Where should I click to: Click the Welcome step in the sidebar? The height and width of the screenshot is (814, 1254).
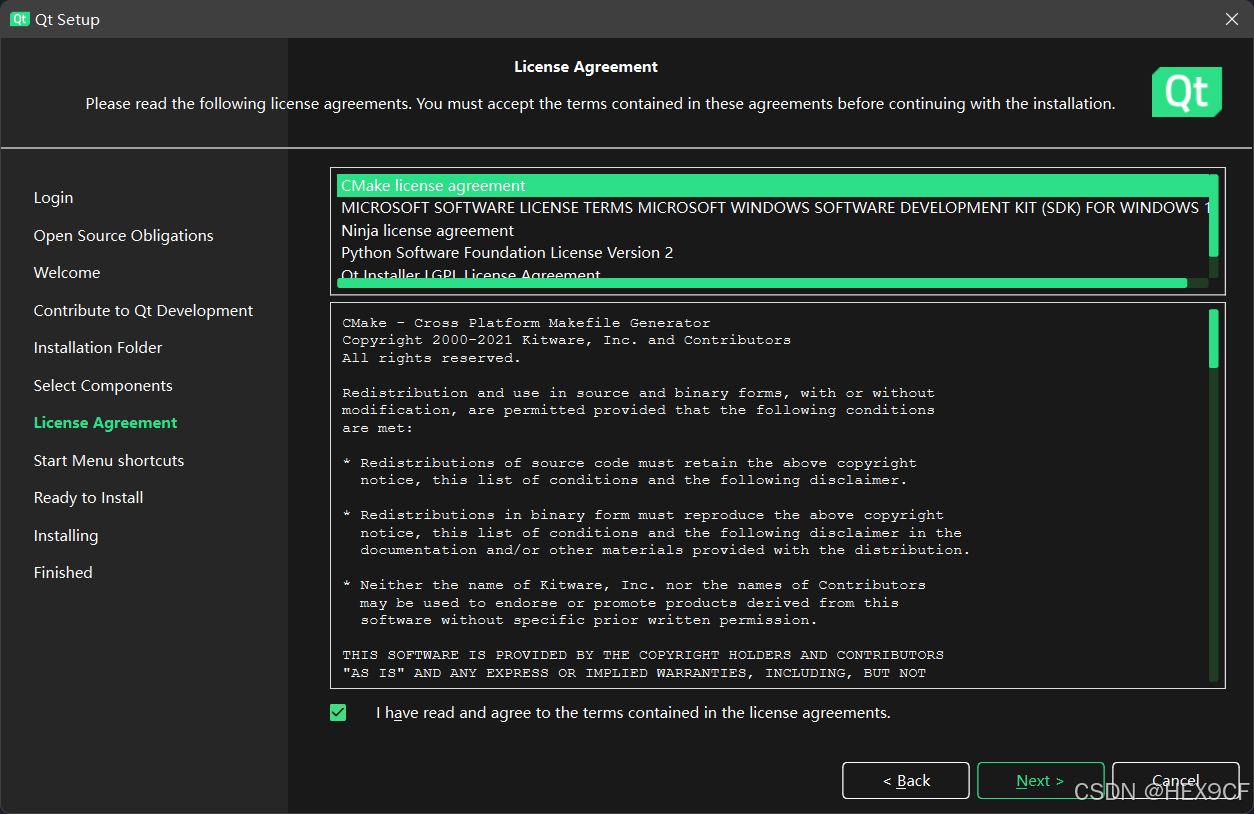coord(67,273)
